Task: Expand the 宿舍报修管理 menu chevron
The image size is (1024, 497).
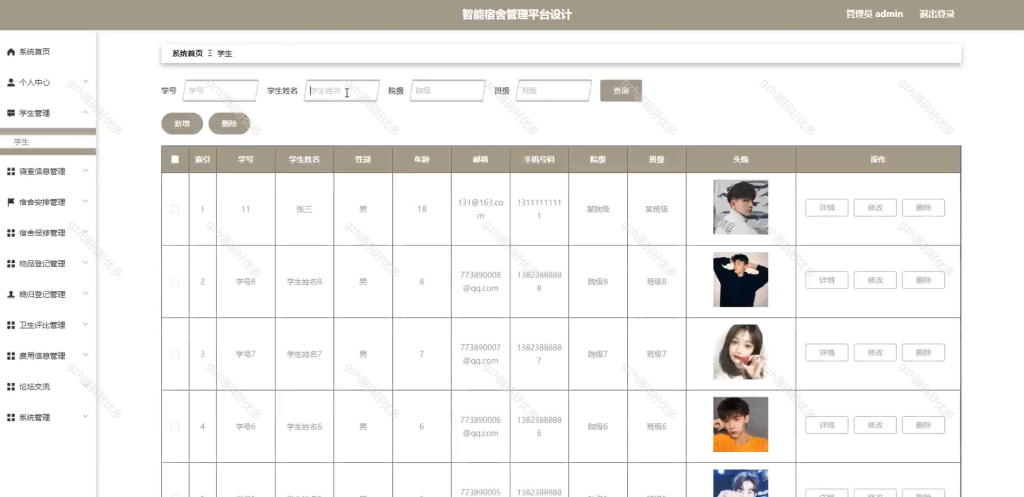Action: (86, 232)
